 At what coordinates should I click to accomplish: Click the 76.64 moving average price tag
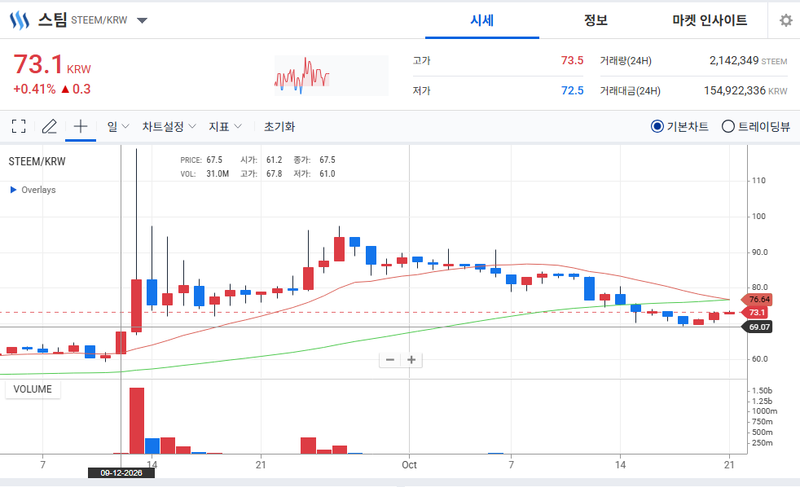click(757, 299)
